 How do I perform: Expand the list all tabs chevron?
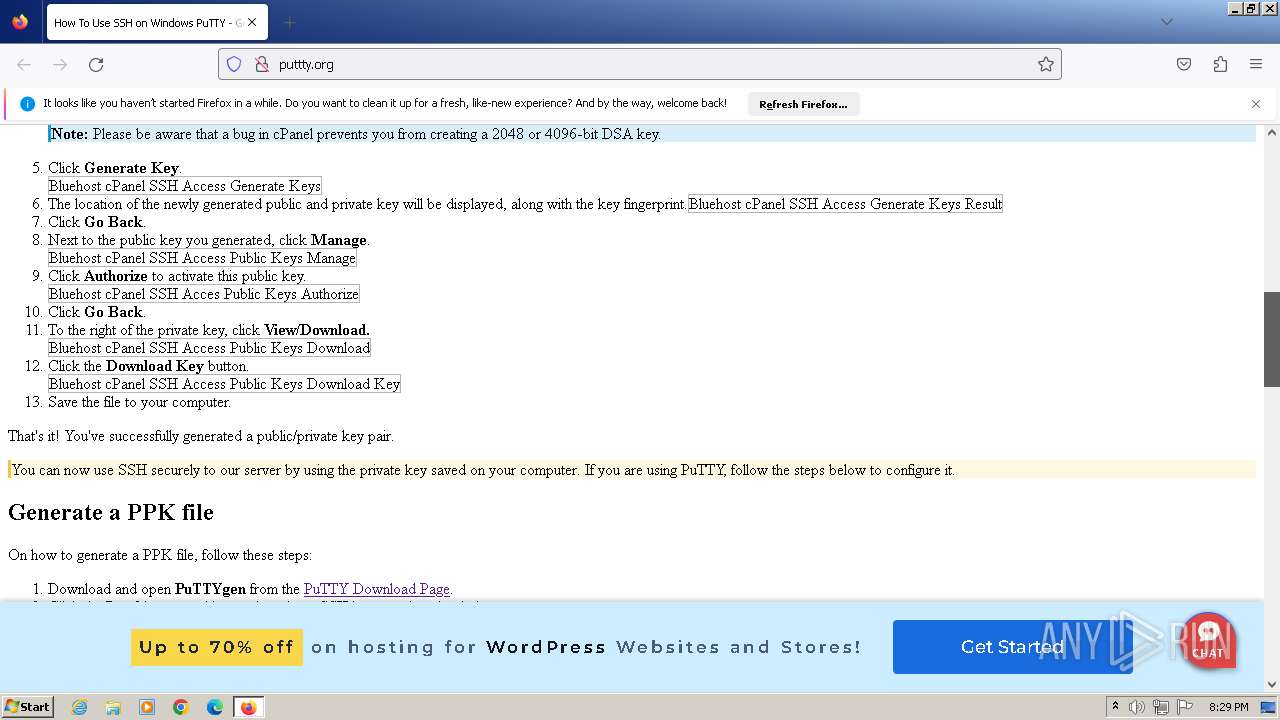(1166, 22)
